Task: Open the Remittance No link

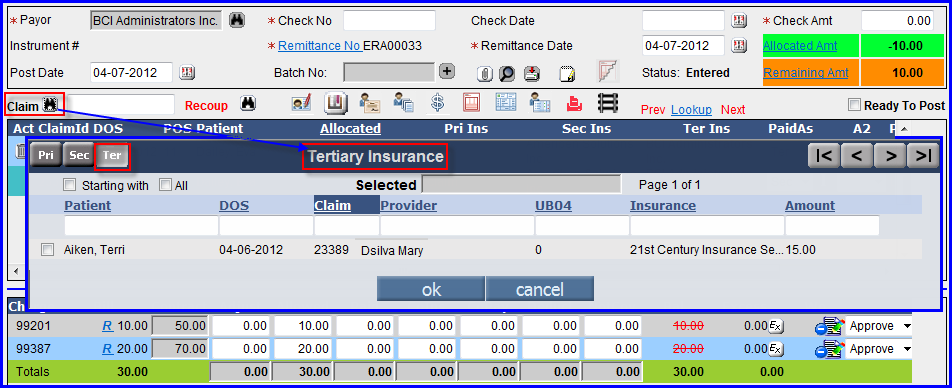Action: pyautogui.click(x=319, y=46)
